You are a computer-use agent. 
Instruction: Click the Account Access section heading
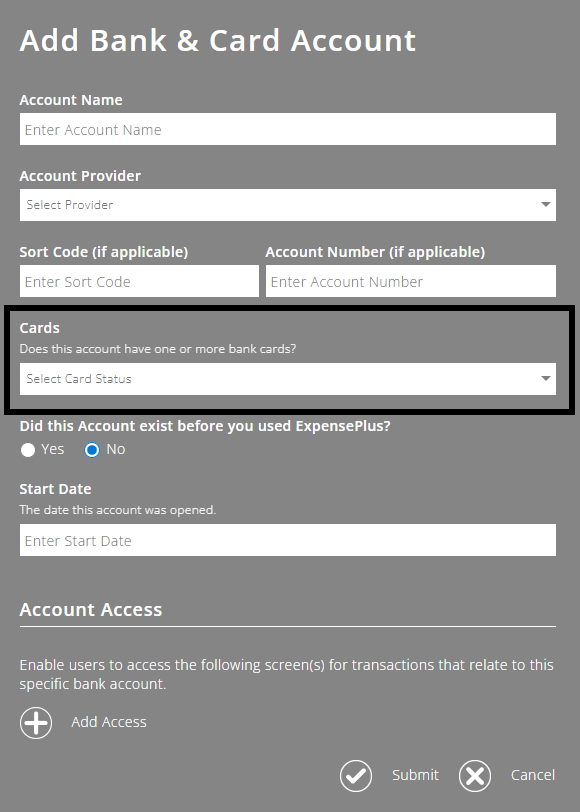(x=90, y=609)
